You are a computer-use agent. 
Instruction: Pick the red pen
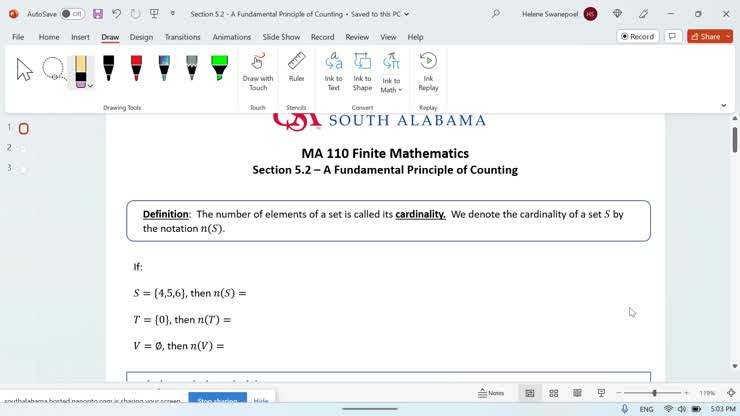tap(136, 68)
